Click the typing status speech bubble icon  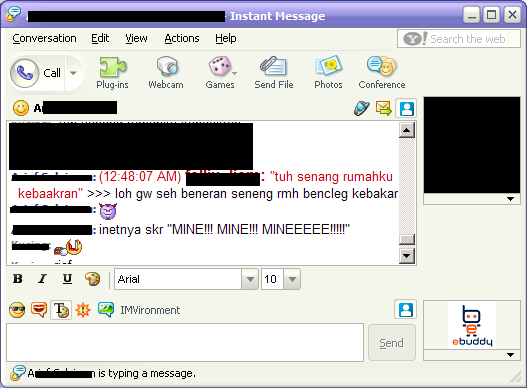[x=18, y=373]
